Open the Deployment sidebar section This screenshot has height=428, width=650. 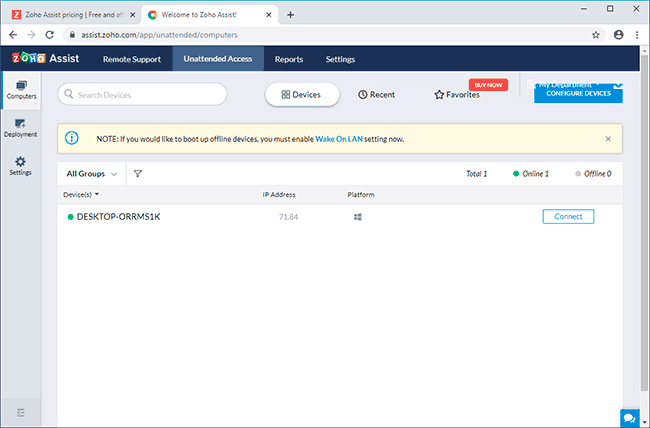[21, 128]
